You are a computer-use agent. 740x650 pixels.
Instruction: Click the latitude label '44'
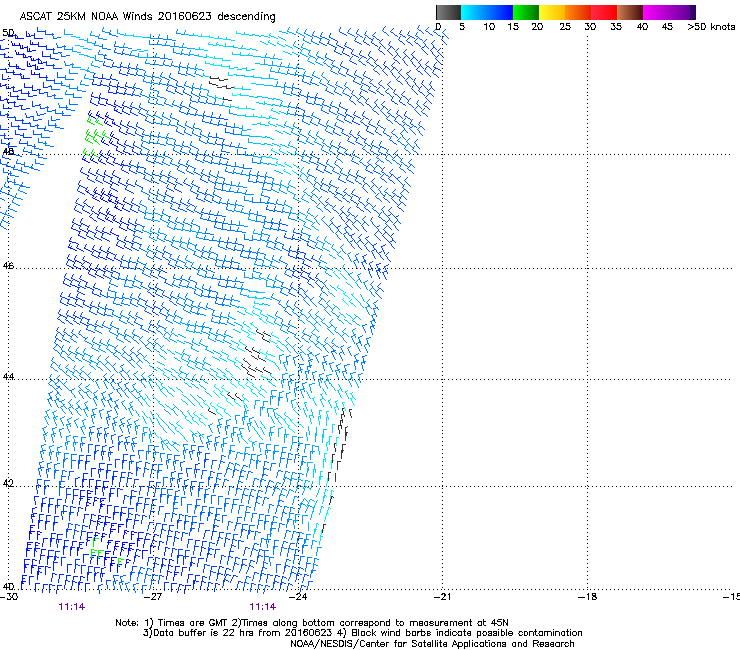click(8, 377)
